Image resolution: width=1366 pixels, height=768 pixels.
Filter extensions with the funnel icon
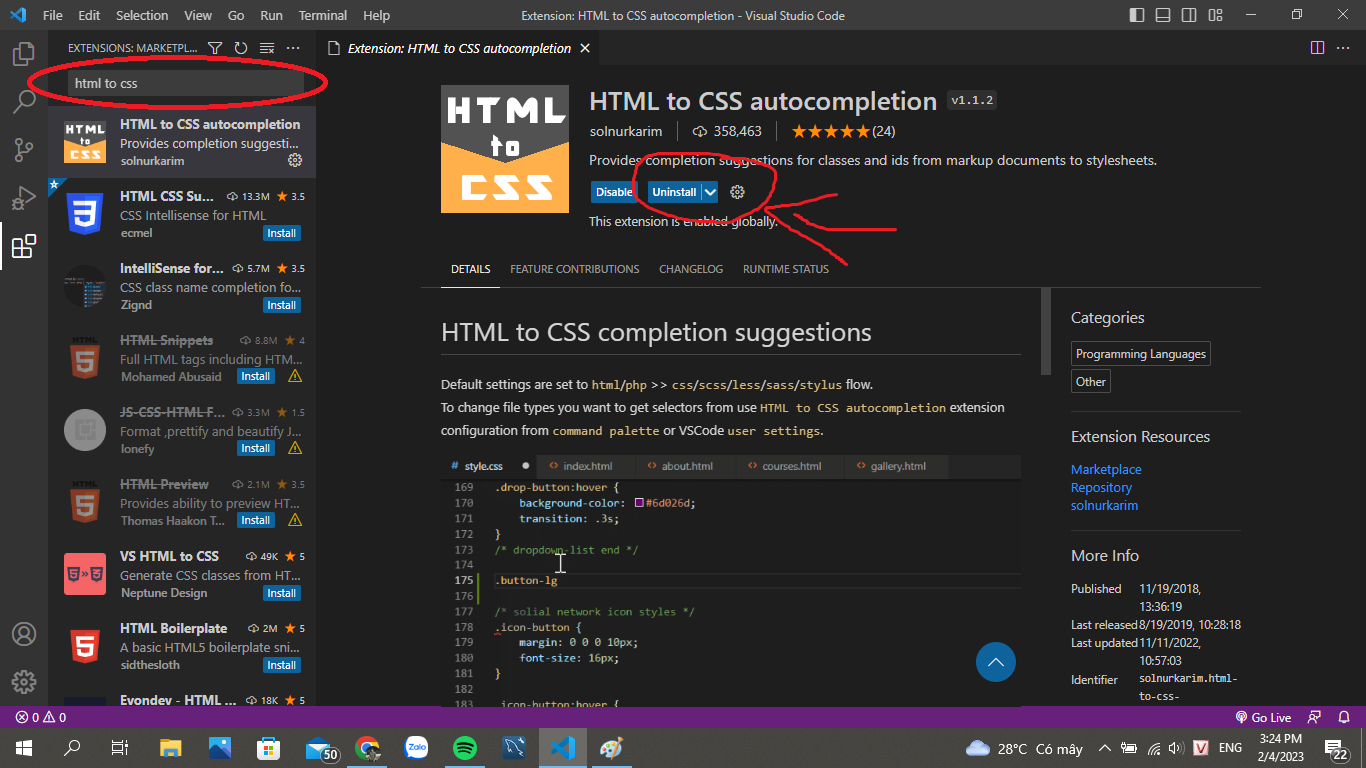click(x=215, y=48)
